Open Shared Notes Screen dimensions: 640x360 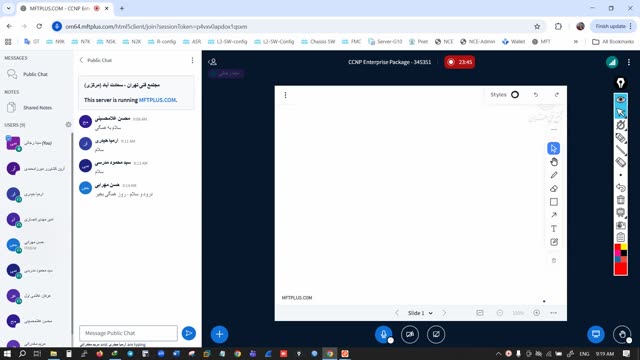coord(36,108)
